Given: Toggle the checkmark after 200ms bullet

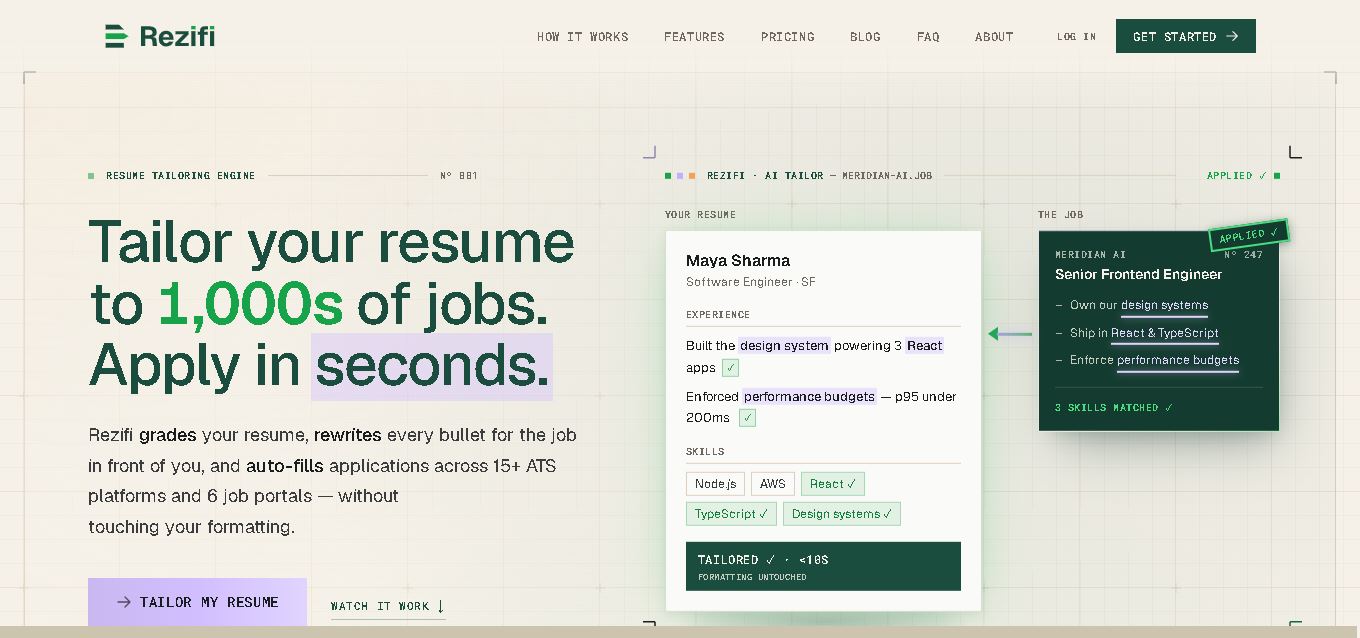Looking at the screenshot, I should [747, 418].
